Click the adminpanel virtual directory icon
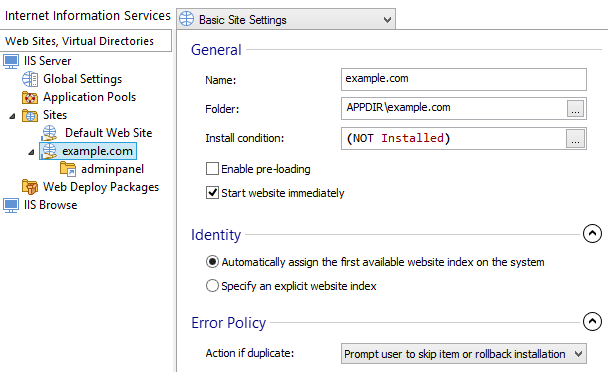Screen dimensions: 608x372 pos(68,169)
